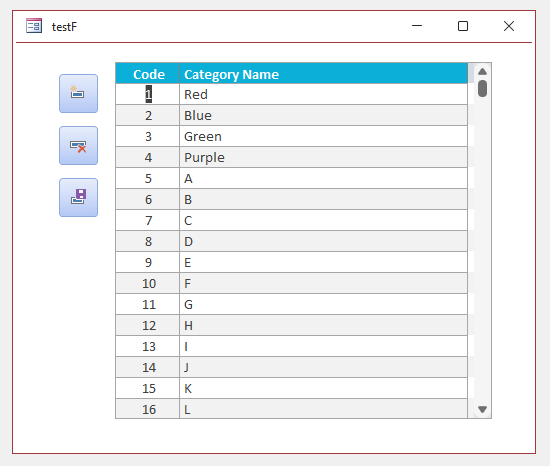This screenshot has height=466, width=550.
Task: Click the category field containing E
Action: tap(323, 262)
